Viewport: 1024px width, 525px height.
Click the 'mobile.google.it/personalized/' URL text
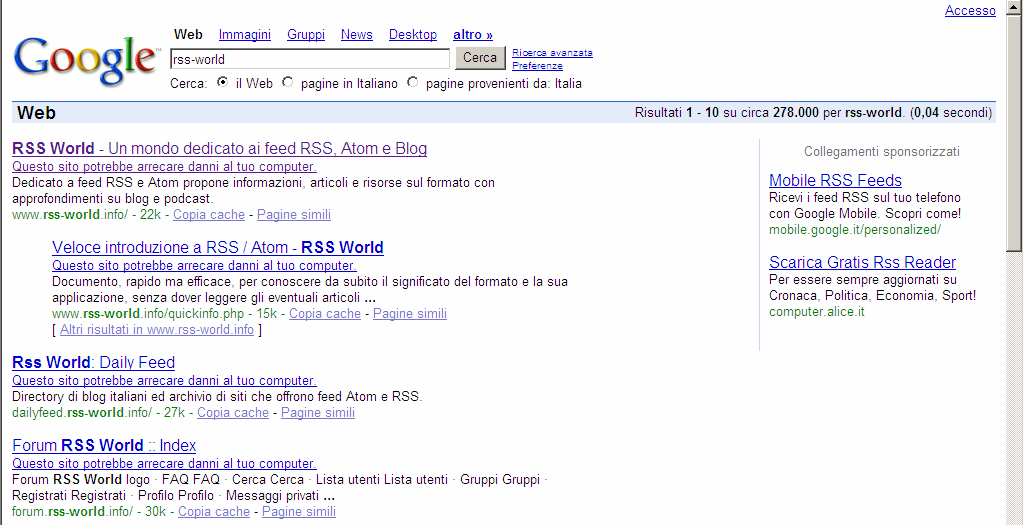click(855, 230)
